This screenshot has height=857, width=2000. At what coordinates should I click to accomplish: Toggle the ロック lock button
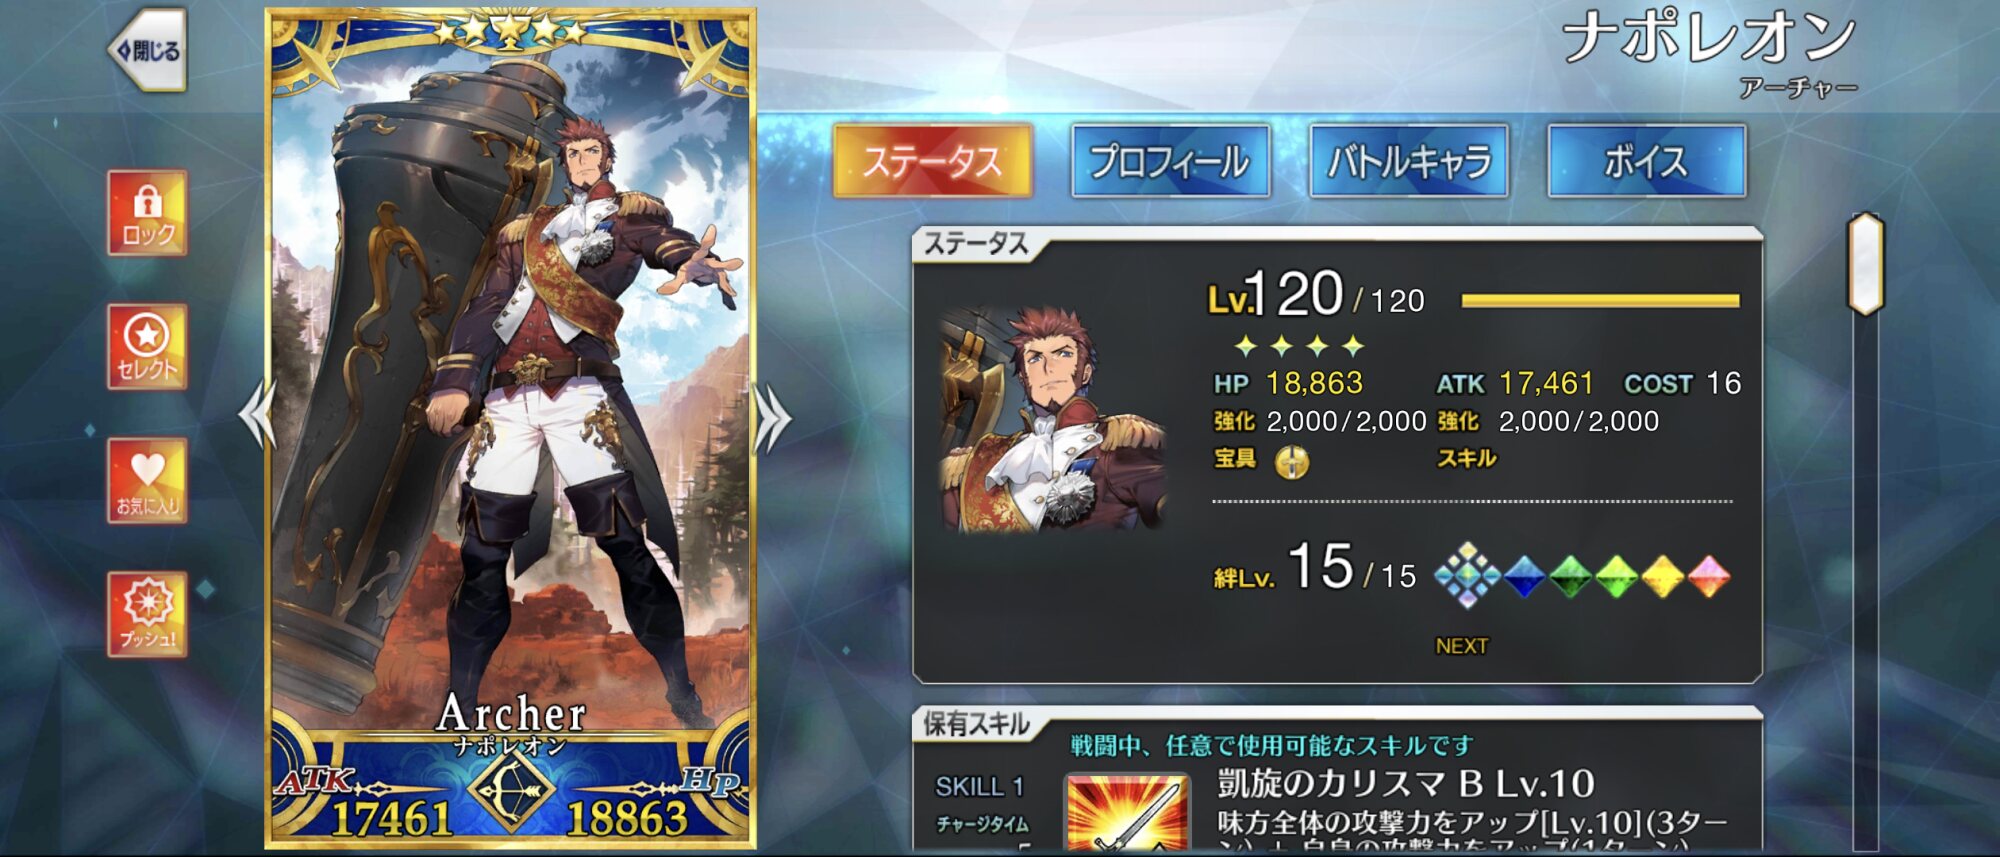click(x=147, y=213)
